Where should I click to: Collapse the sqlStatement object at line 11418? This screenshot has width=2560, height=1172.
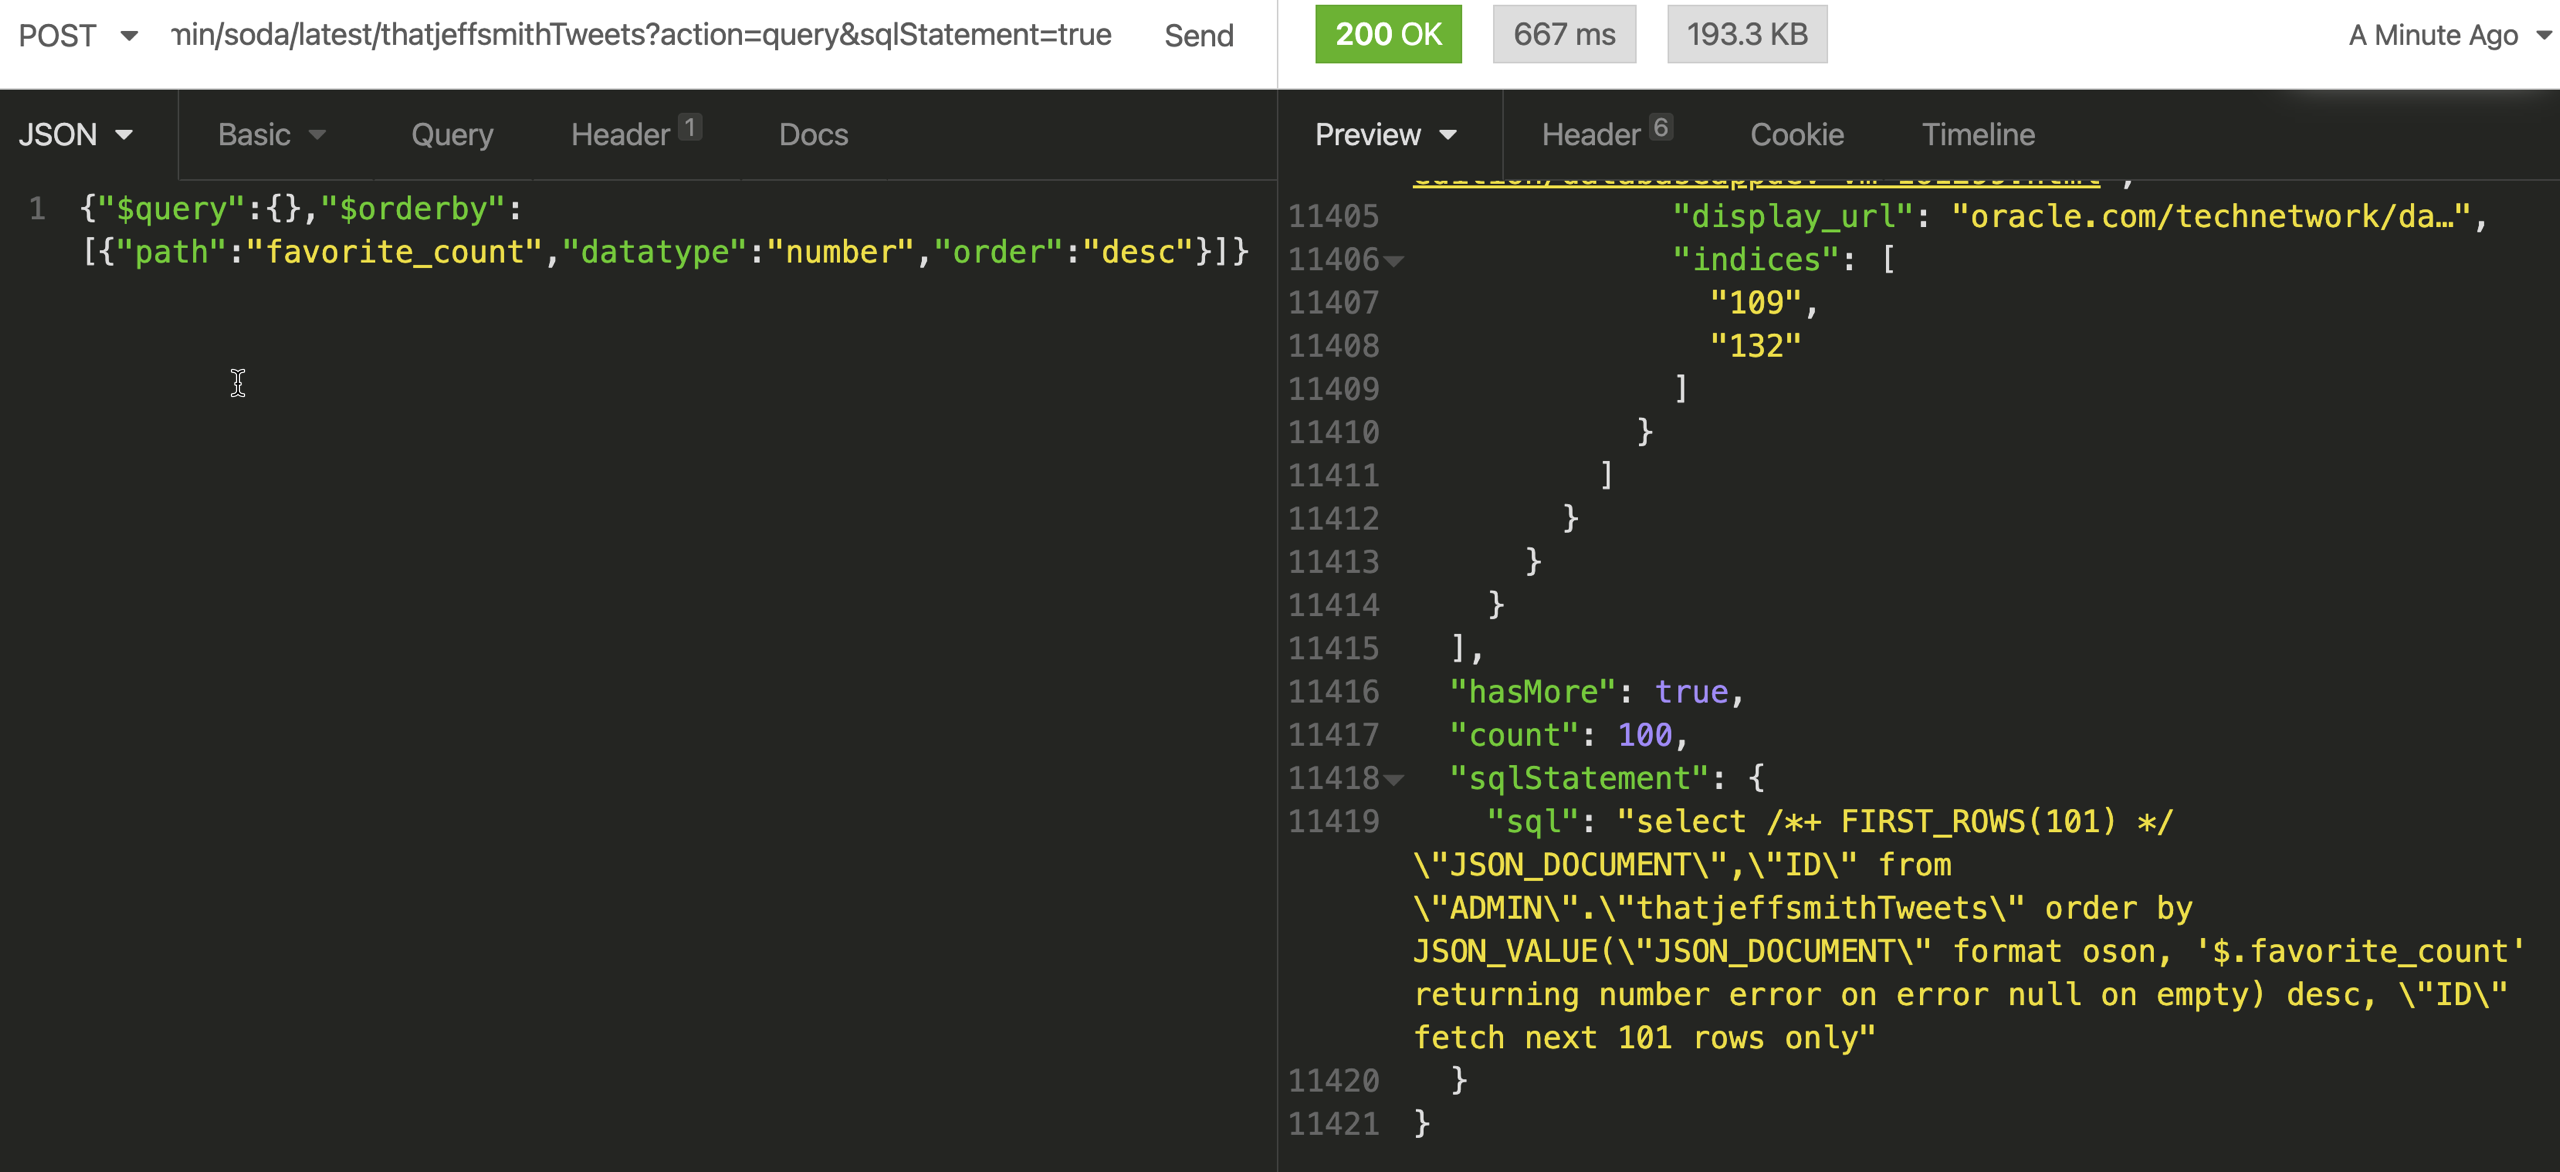click(x=1394, y=780)
